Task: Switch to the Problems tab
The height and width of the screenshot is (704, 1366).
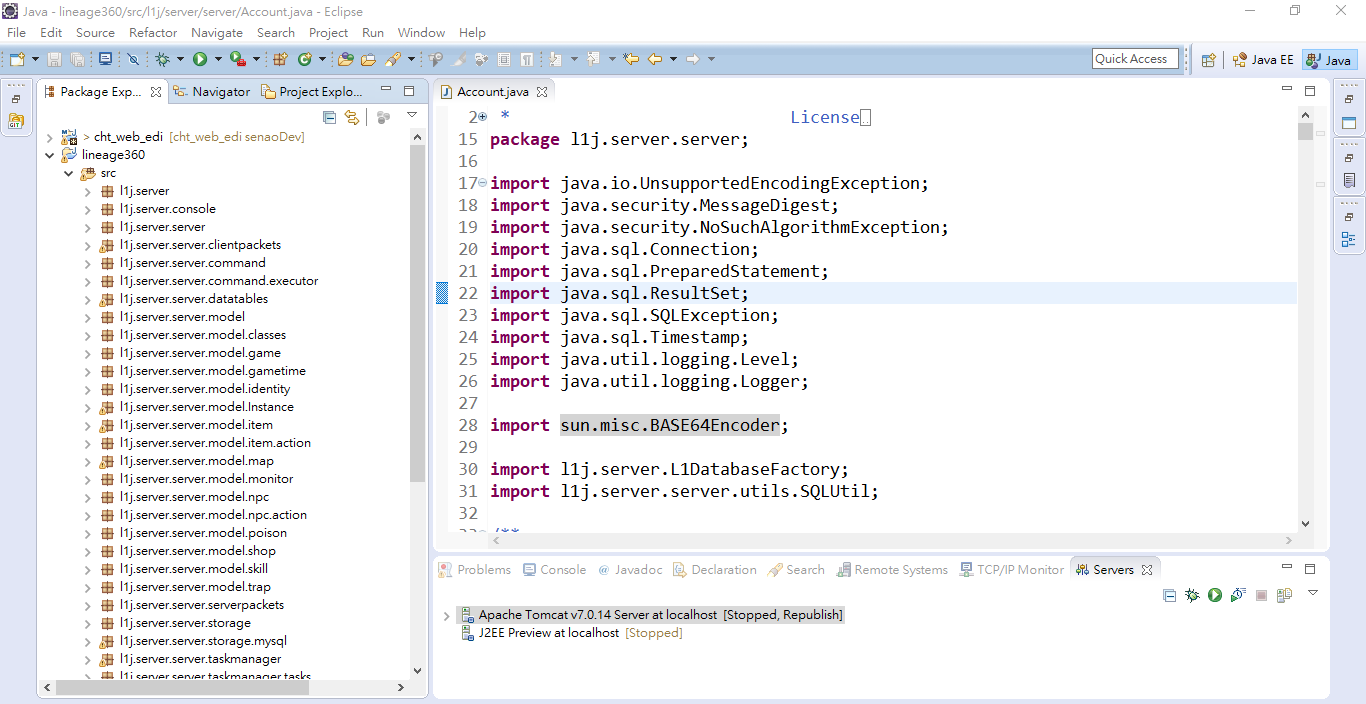Action: point(475,570)
